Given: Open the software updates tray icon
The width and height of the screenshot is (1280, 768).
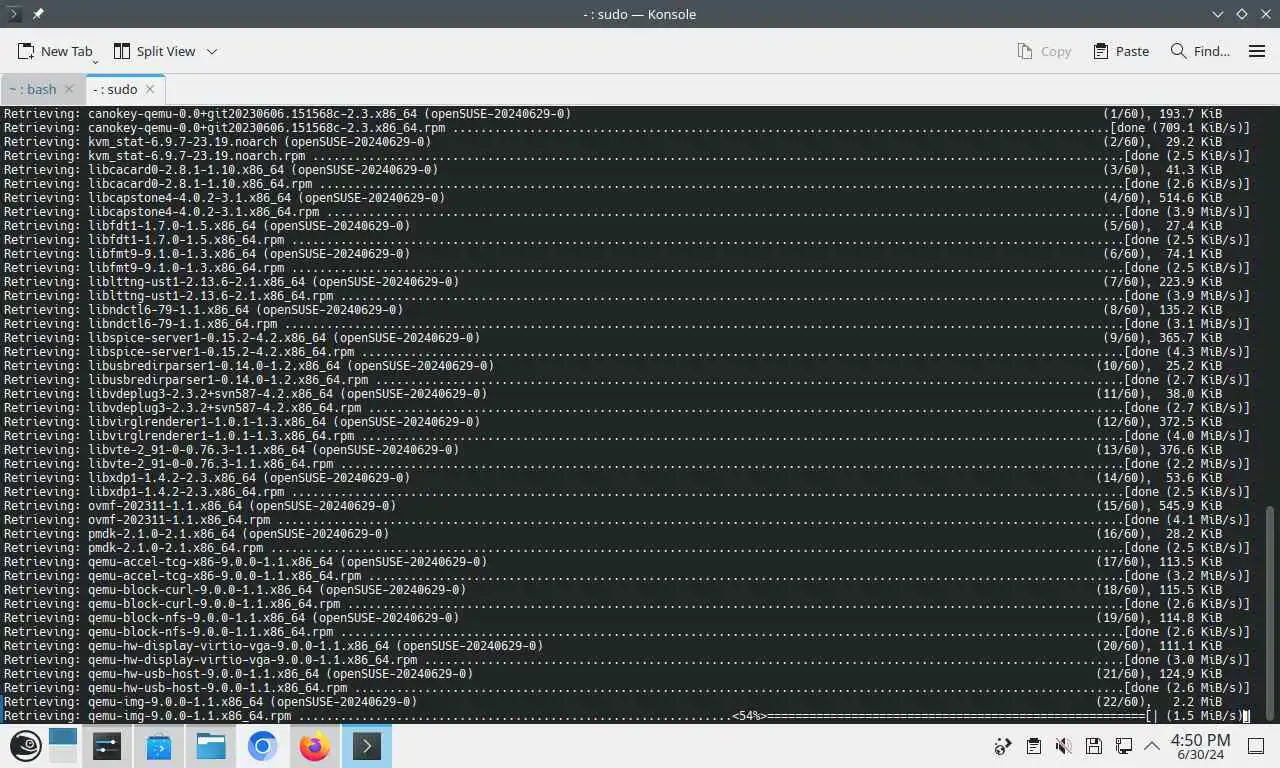Looking at the screenshot, I should coord(1003,746).
